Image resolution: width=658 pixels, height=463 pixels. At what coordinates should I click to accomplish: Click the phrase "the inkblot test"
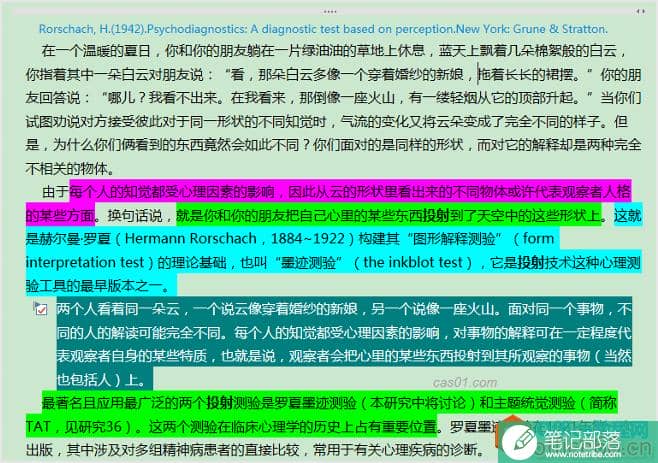coord(413,262)
